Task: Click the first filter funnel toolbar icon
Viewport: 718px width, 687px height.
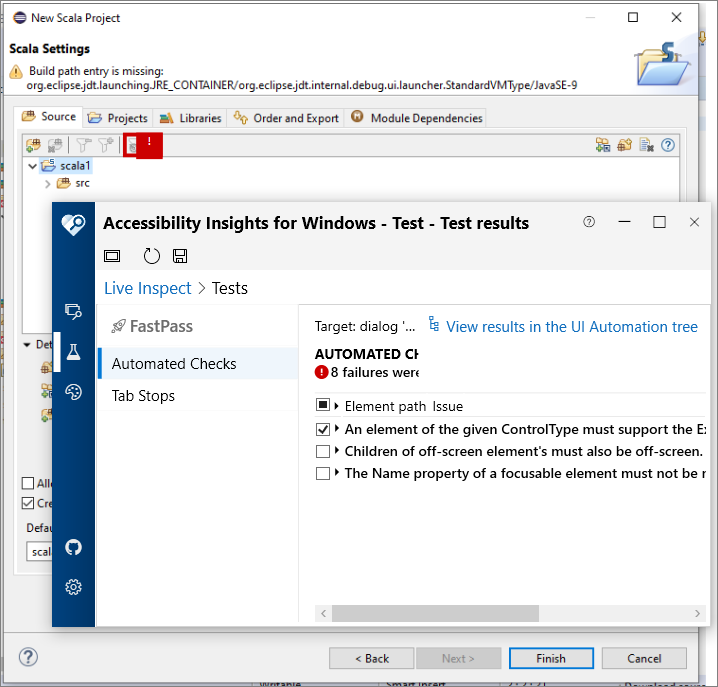Action: [x=83, y=145]
